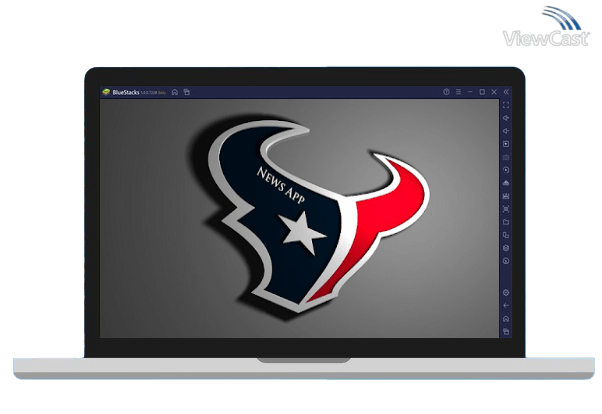Screen dimensions: 602x414
Task: Maximize the BlueStacks window
Action: pyautogui.click(x=482, y=92)
